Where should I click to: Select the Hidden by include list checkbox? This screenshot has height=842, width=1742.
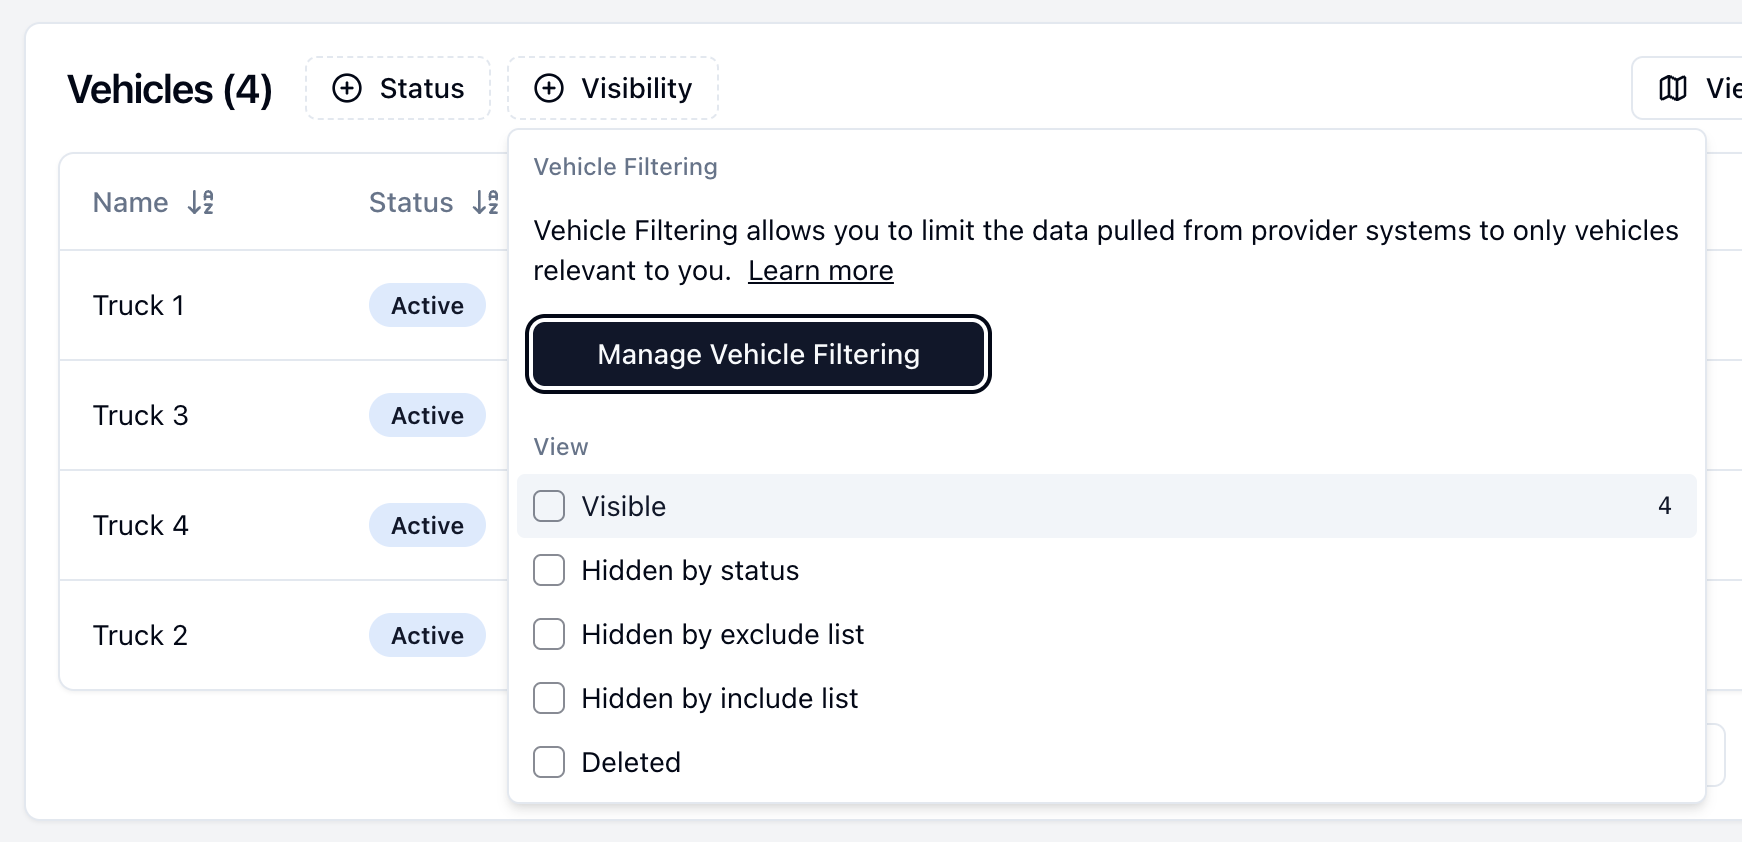pyautogui.click(x=549, y=698)
